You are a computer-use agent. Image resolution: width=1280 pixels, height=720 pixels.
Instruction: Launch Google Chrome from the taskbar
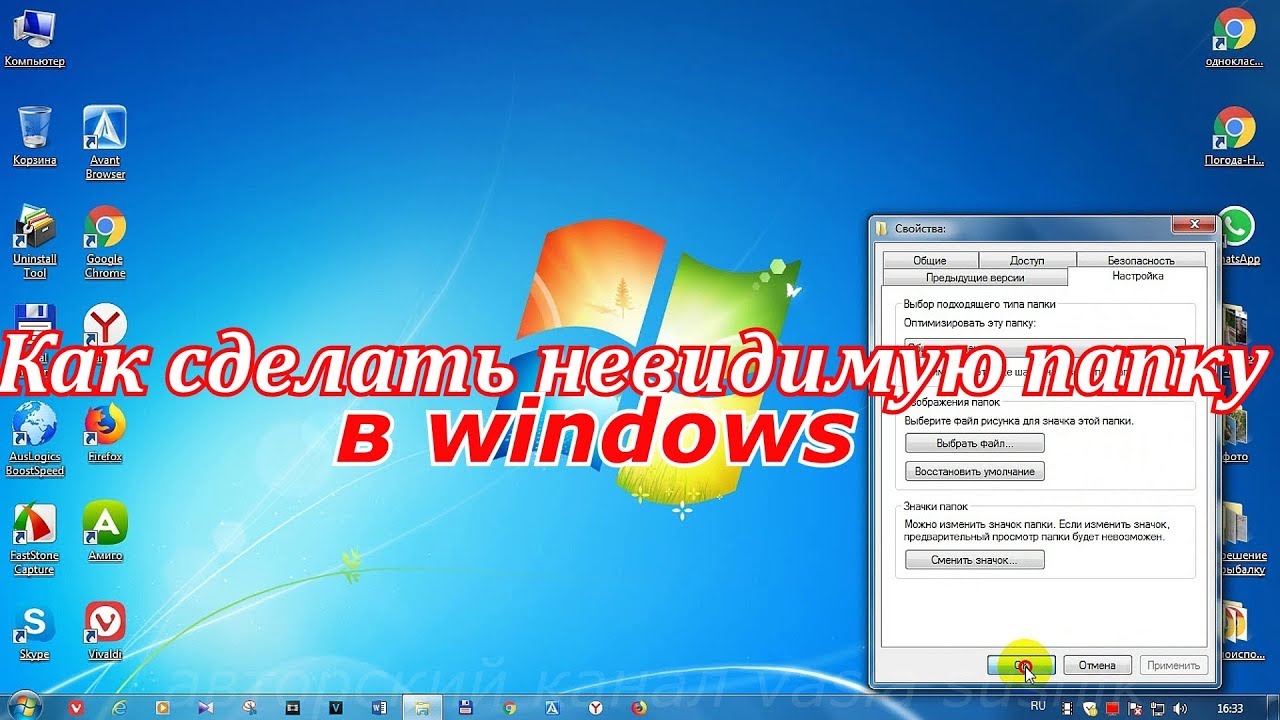(509, 707)
